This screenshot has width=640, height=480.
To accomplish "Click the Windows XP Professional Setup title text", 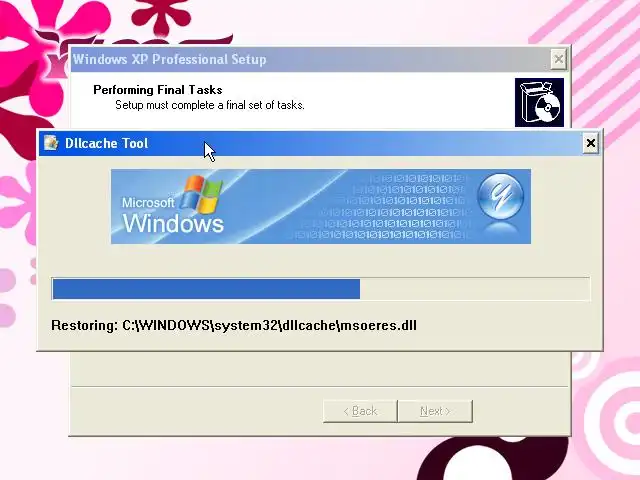I will (x=170, y=60).
